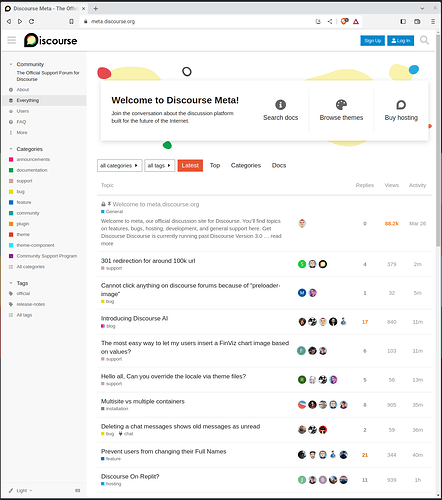This screenshot has height=500, width=442.
Task: Collapse the Categories sidebar section
Action: [11, 149]
